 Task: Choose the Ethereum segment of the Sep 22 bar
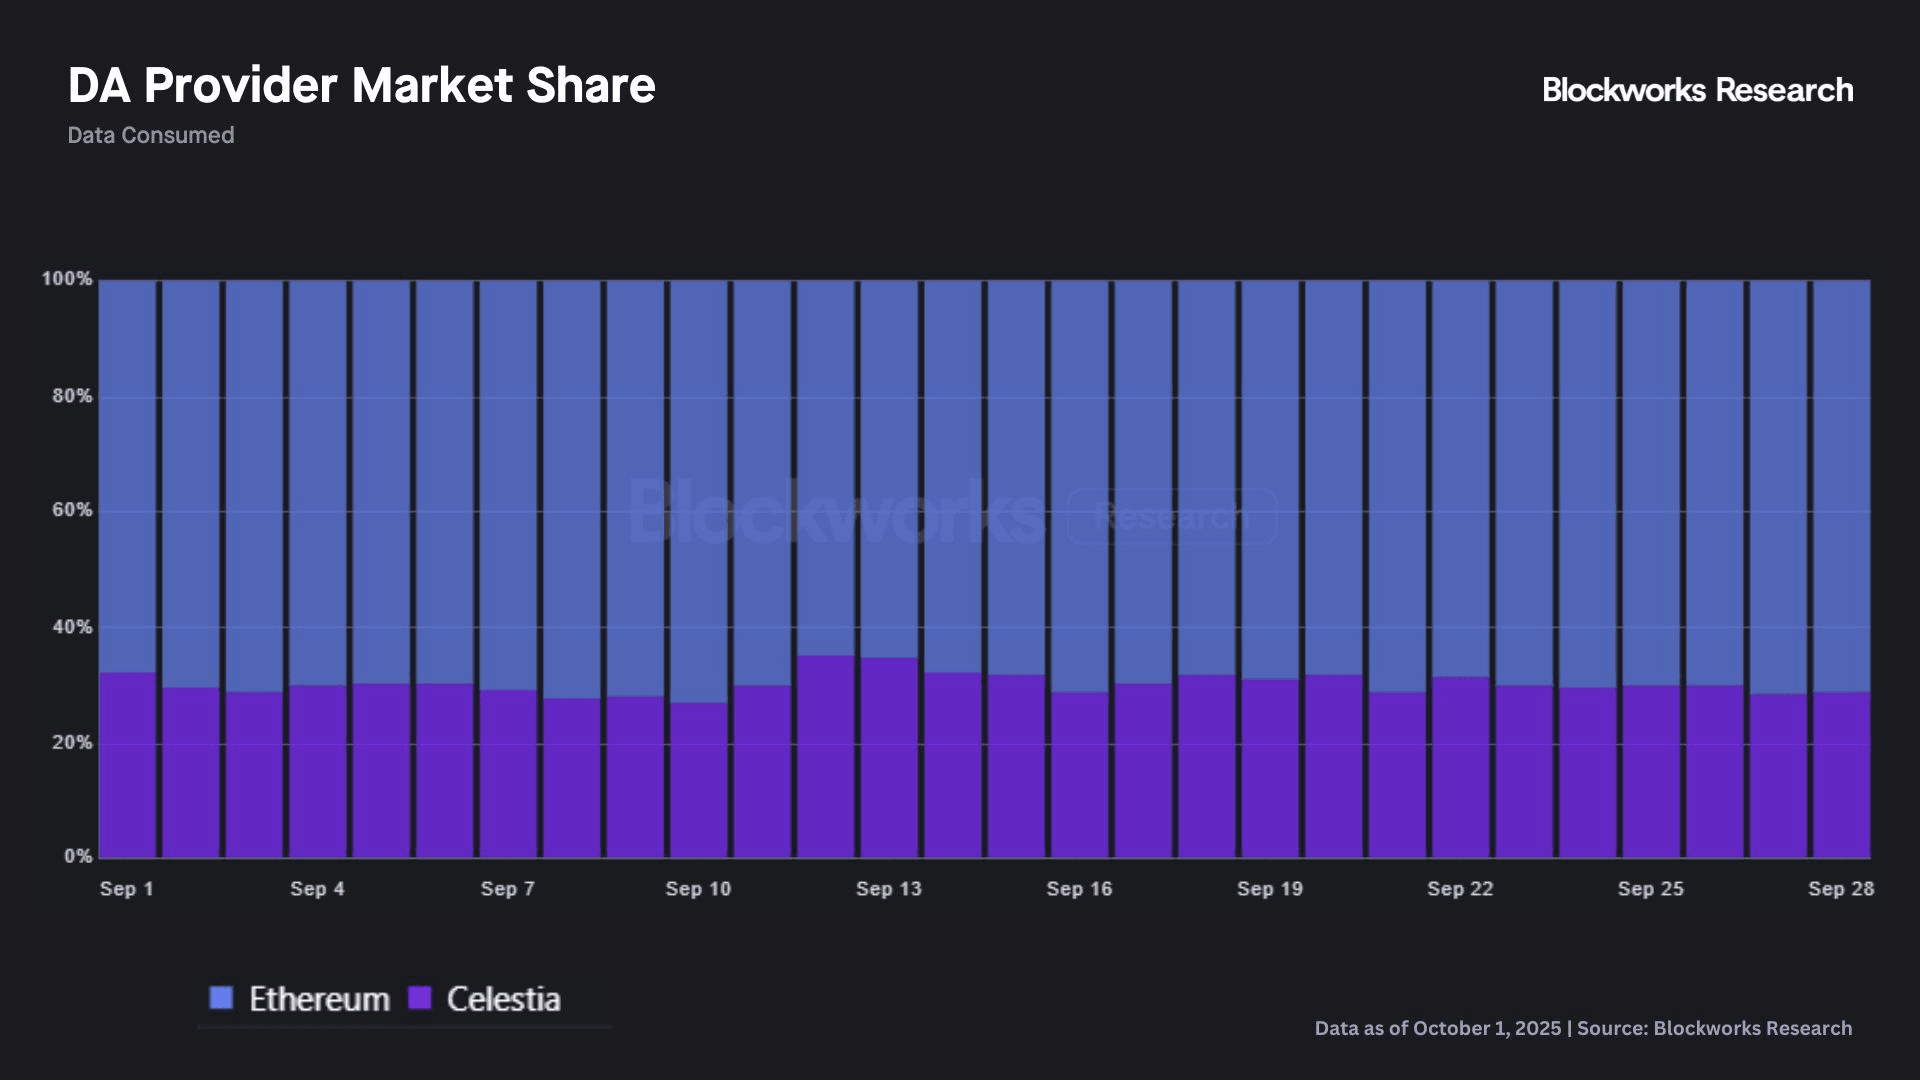coord(1461,479)
